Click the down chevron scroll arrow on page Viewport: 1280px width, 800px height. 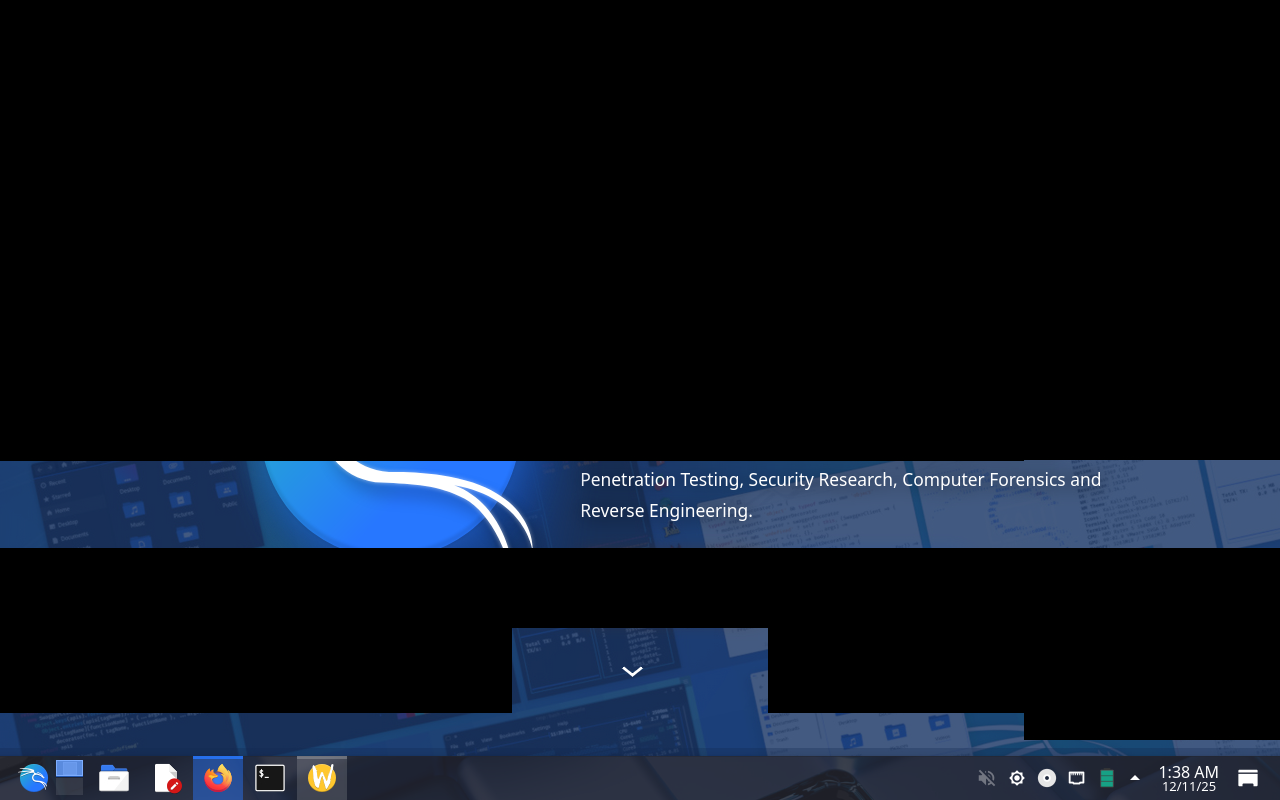[632, 672]
